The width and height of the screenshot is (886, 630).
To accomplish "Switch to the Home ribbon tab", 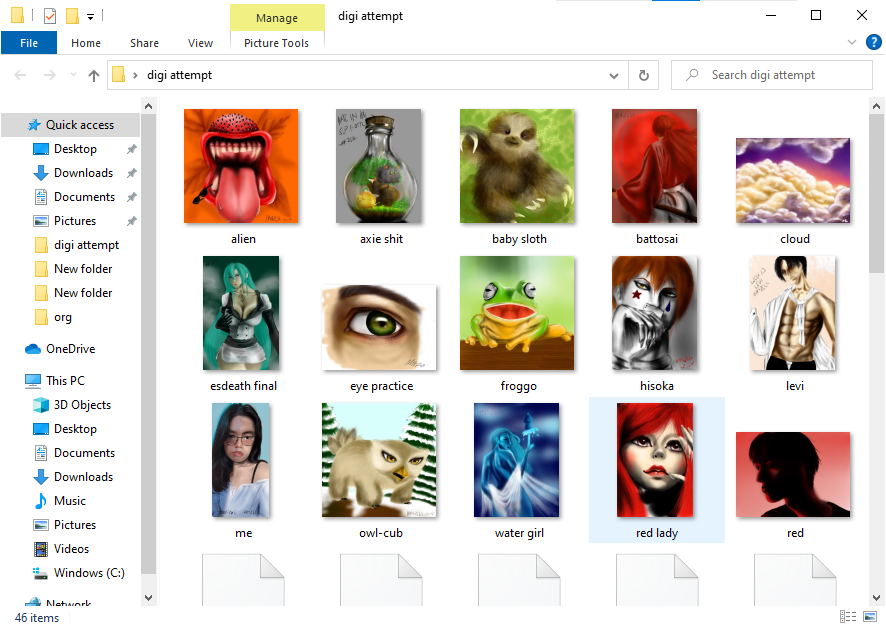I will [86, 43].
